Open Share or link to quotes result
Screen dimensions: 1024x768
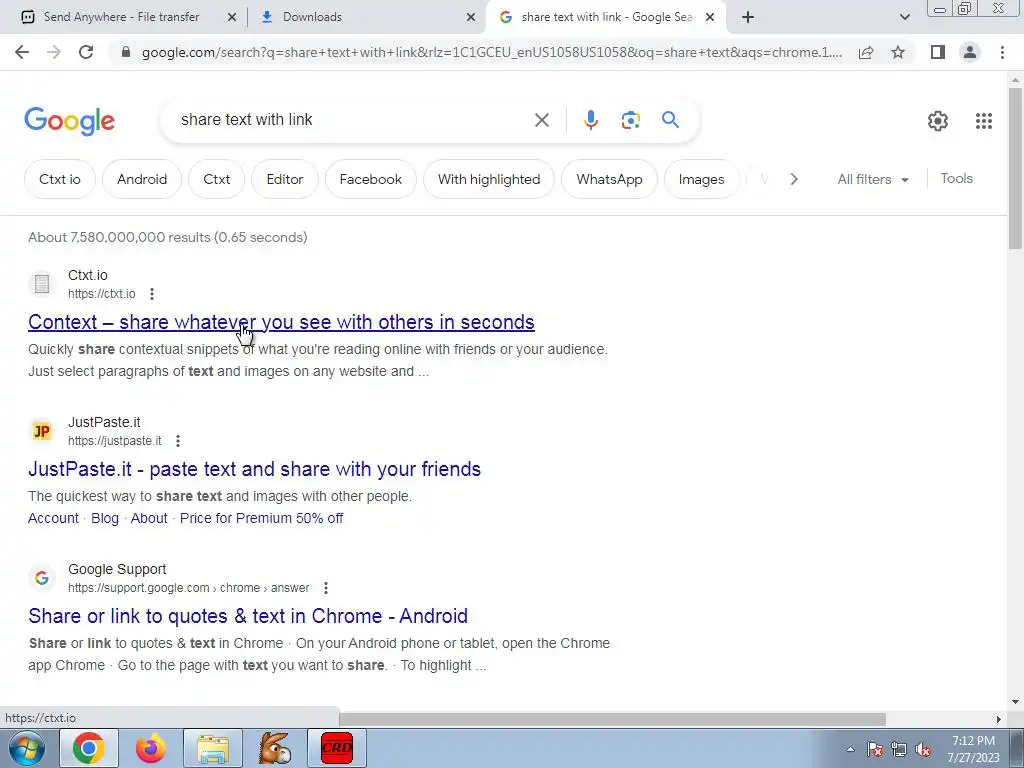[248, 616]
